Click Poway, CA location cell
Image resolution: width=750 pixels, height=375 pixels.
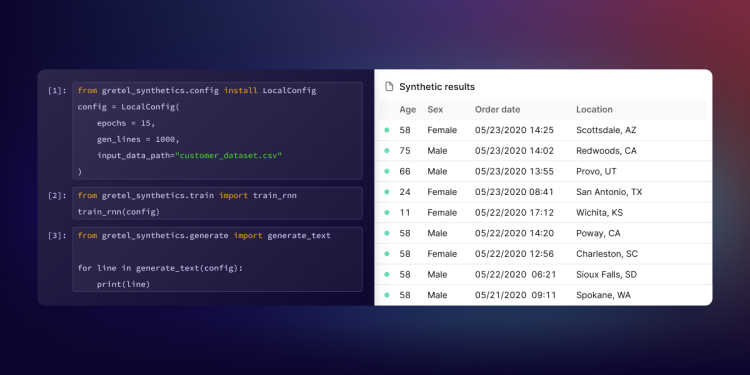click(598, 233)
